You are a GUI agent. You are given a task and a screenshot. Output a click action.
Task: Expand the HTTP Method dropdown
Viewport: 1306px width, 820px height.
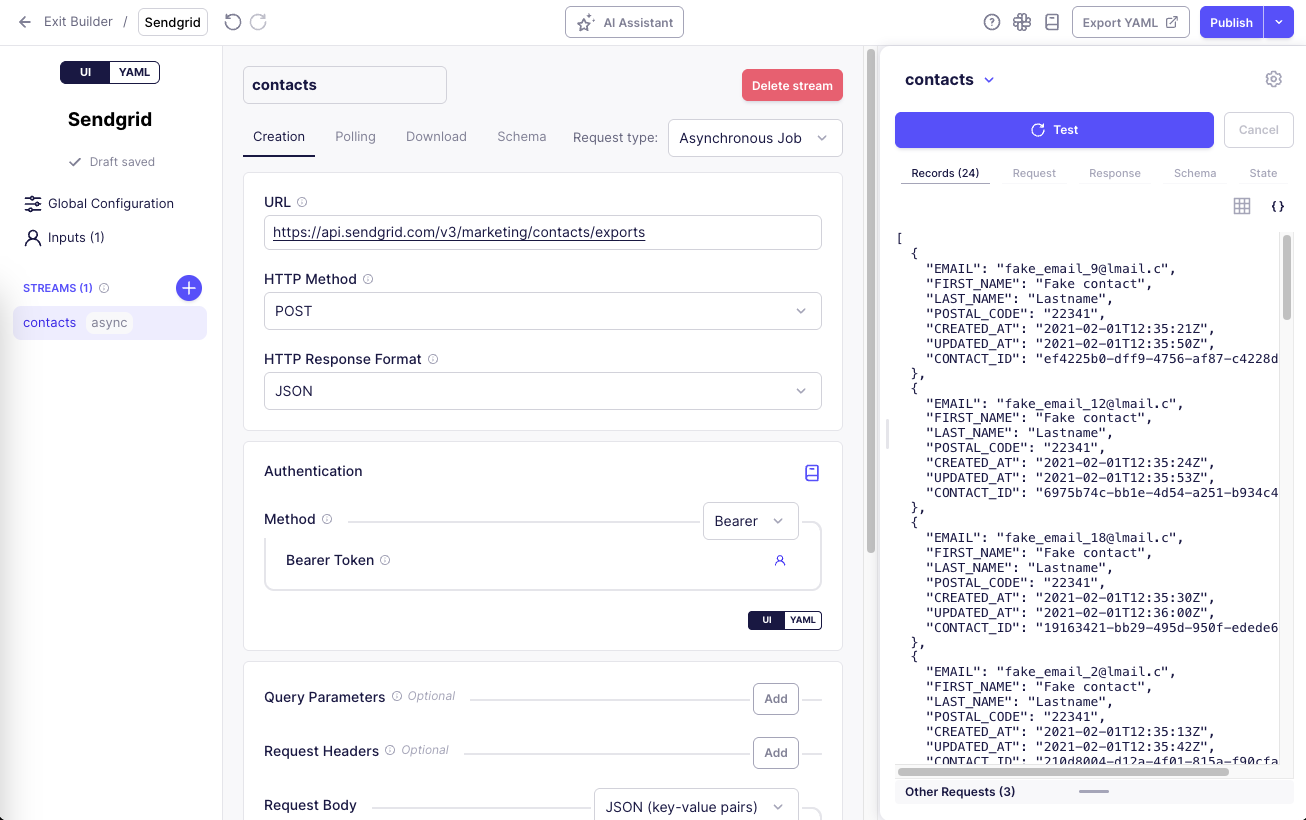click(x=542, y=311)
